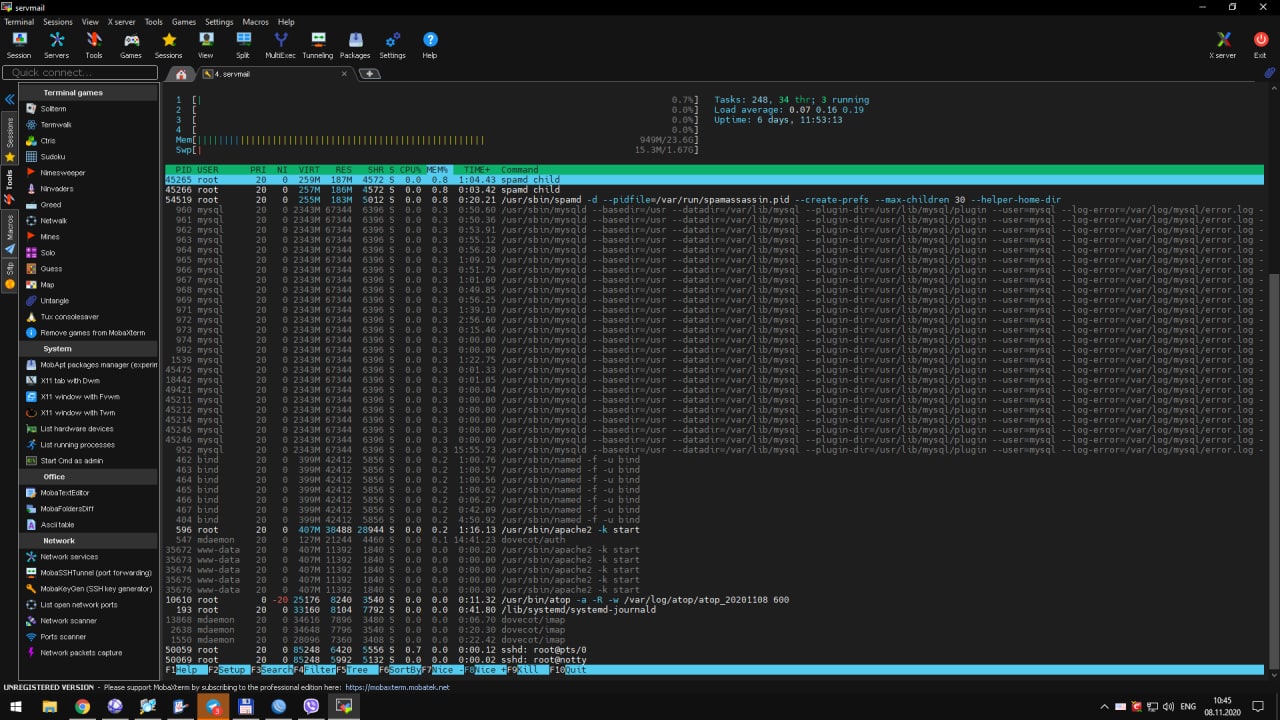Launch the Untangle game
The height and width of the screenshot is (720, 1280).
55,300
